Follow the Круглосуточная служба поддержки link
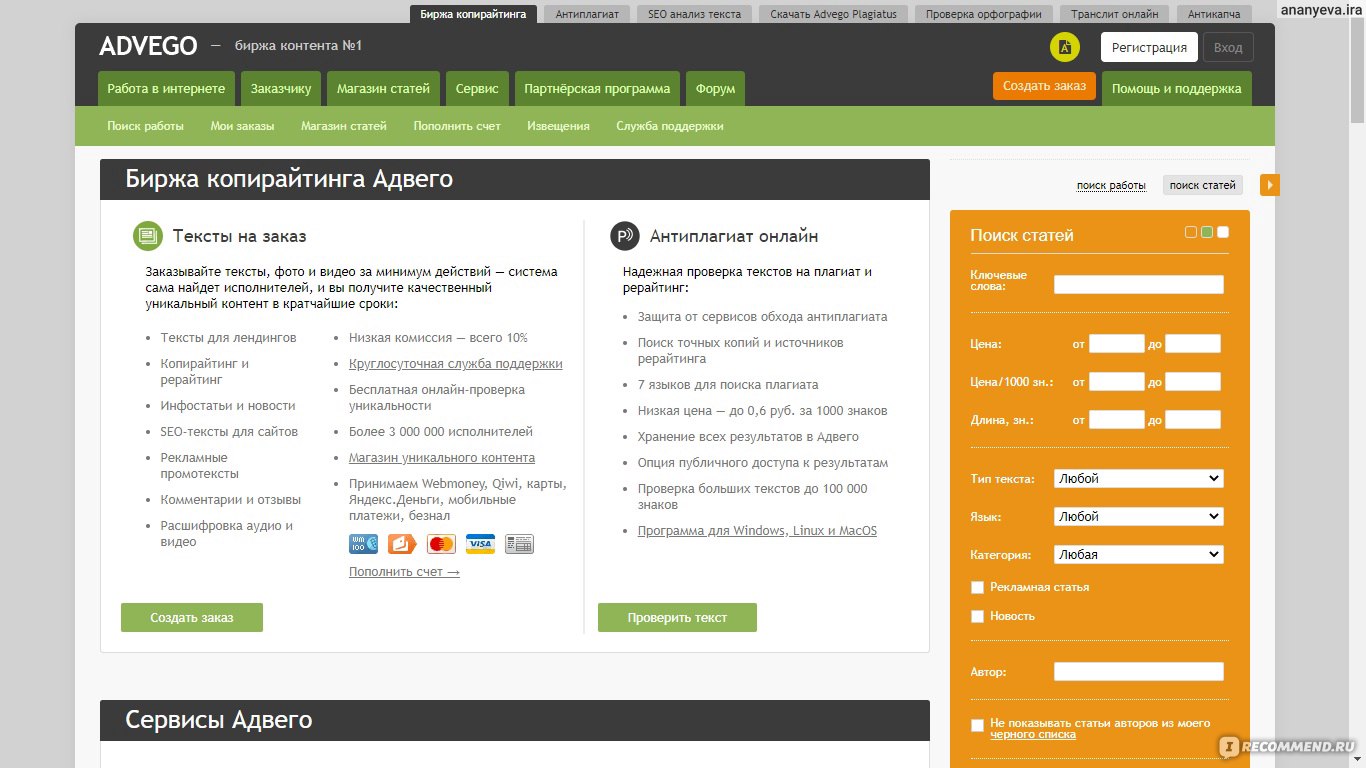Image resolution: width=1366 pixels, height=768 pixels. pyautogui.click(x=456, y=364)
